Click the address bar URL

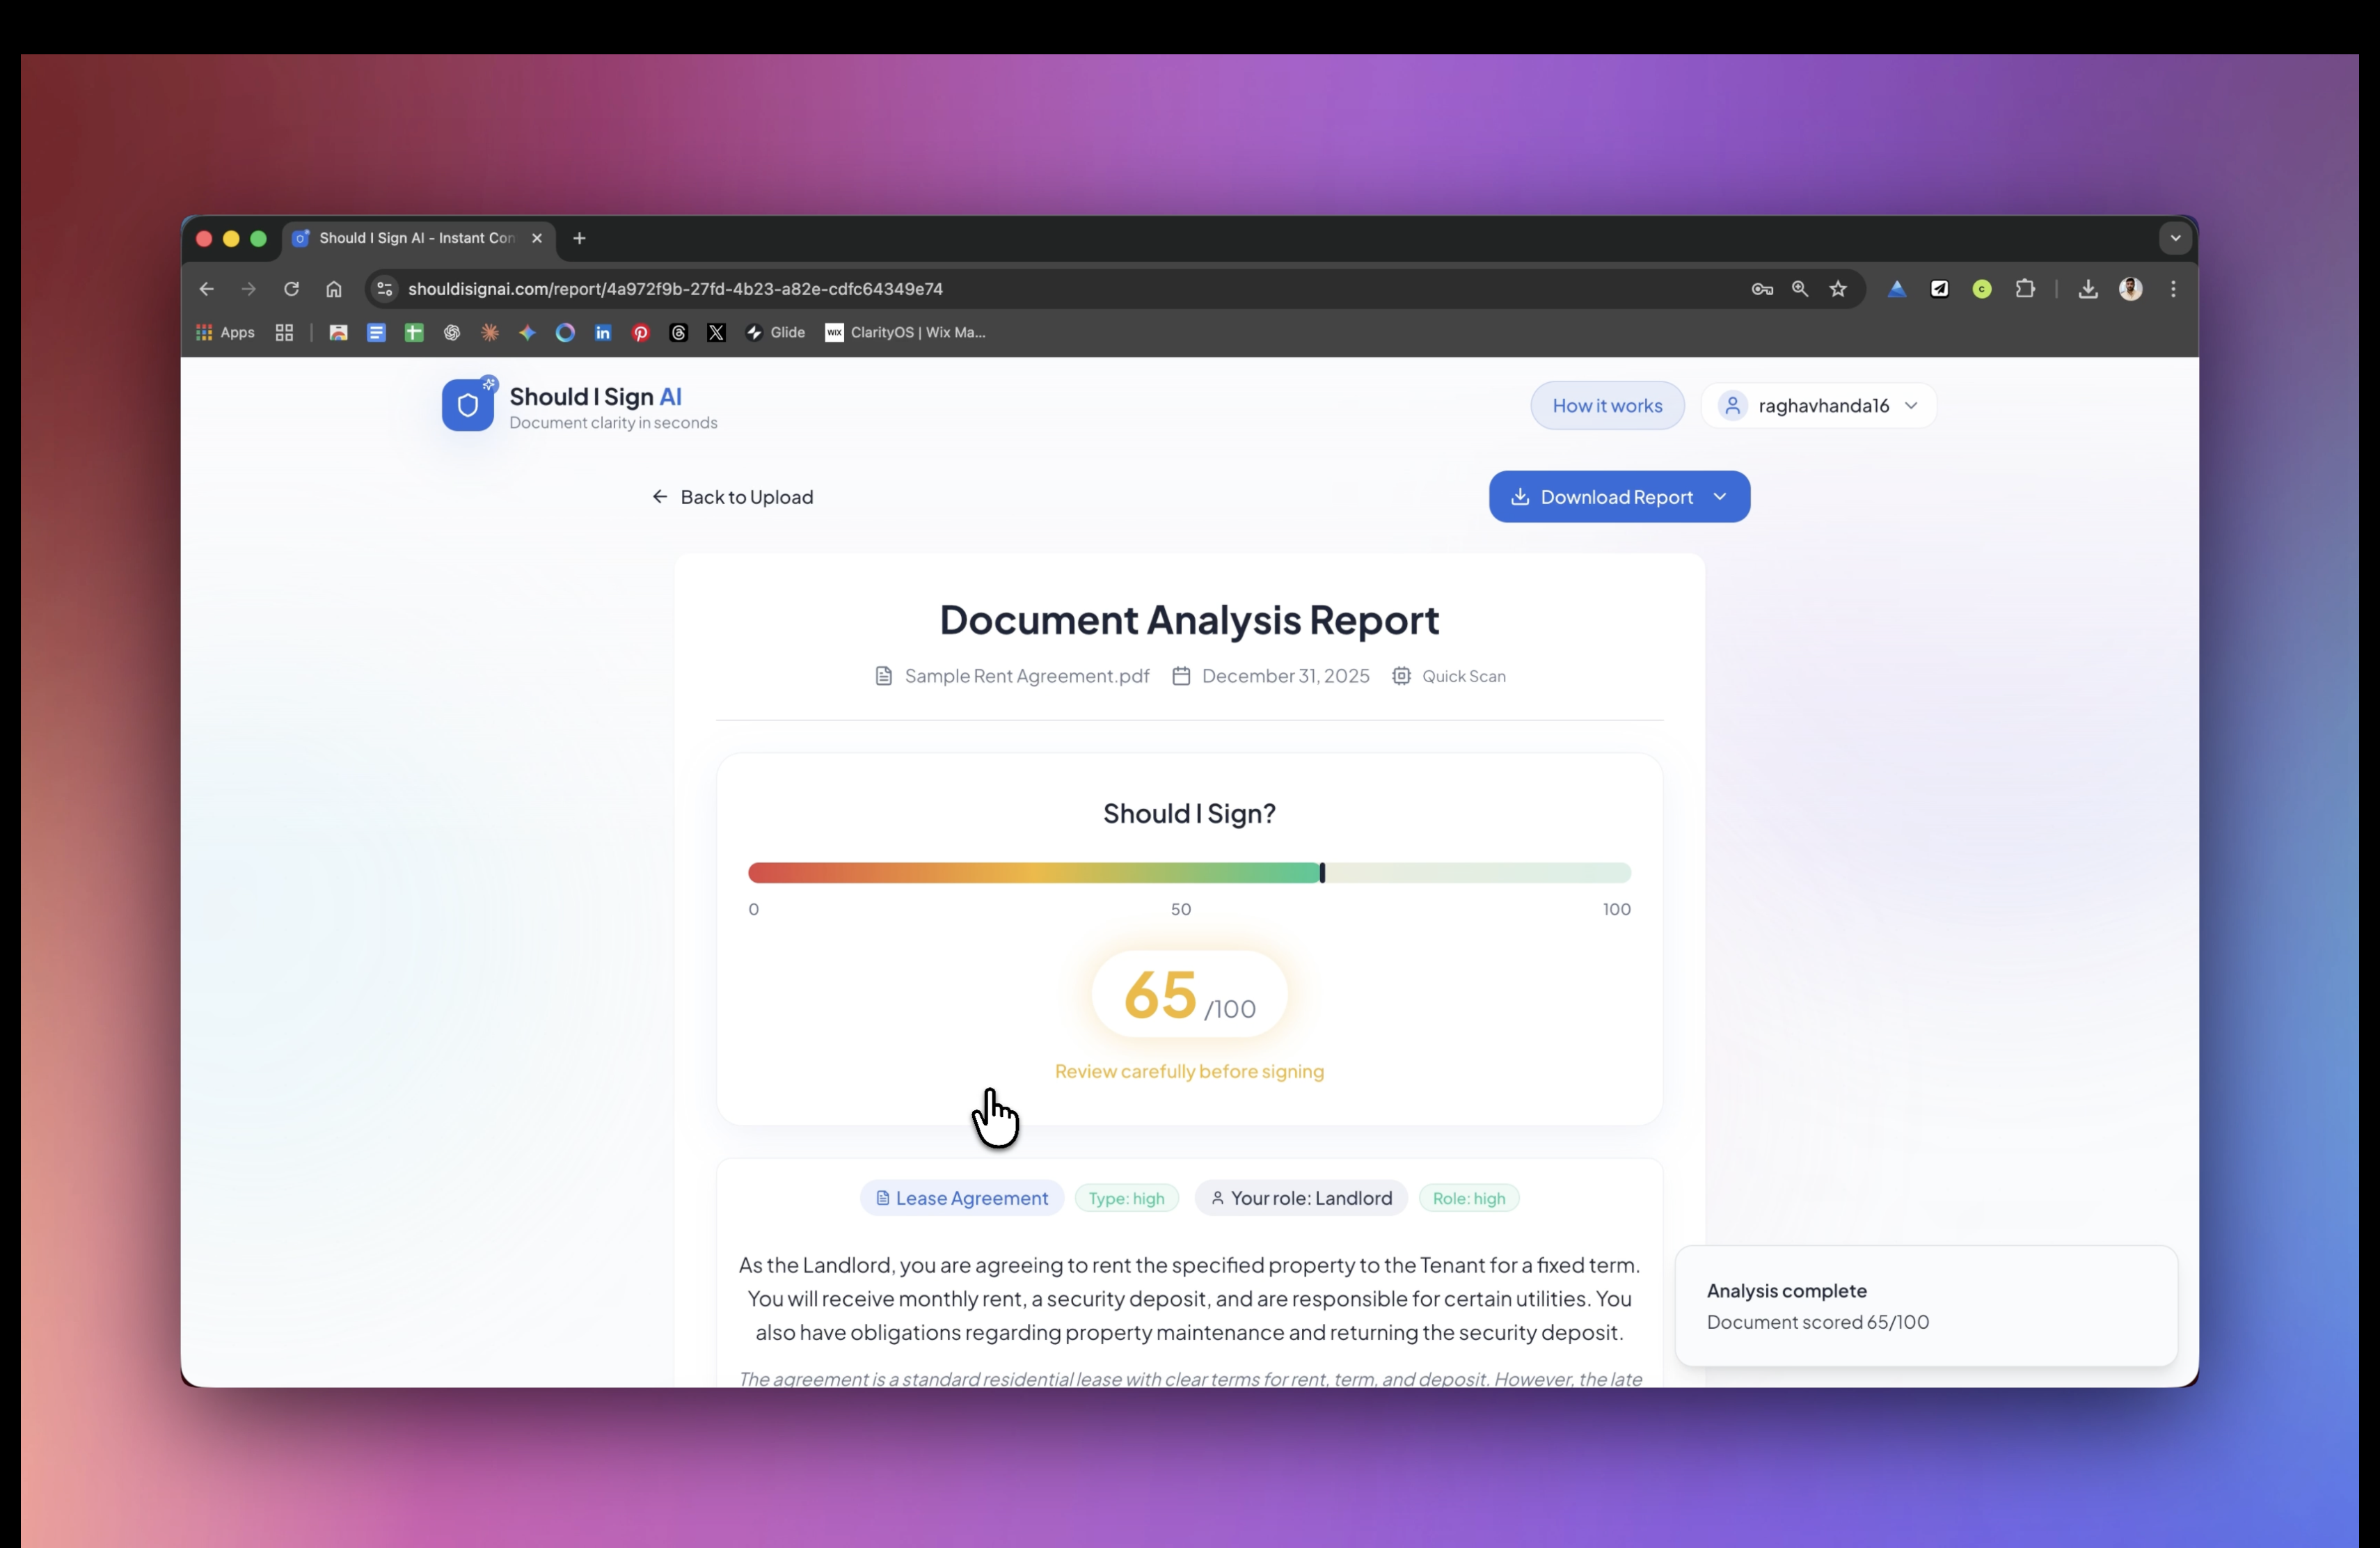[x=675, y=289]
